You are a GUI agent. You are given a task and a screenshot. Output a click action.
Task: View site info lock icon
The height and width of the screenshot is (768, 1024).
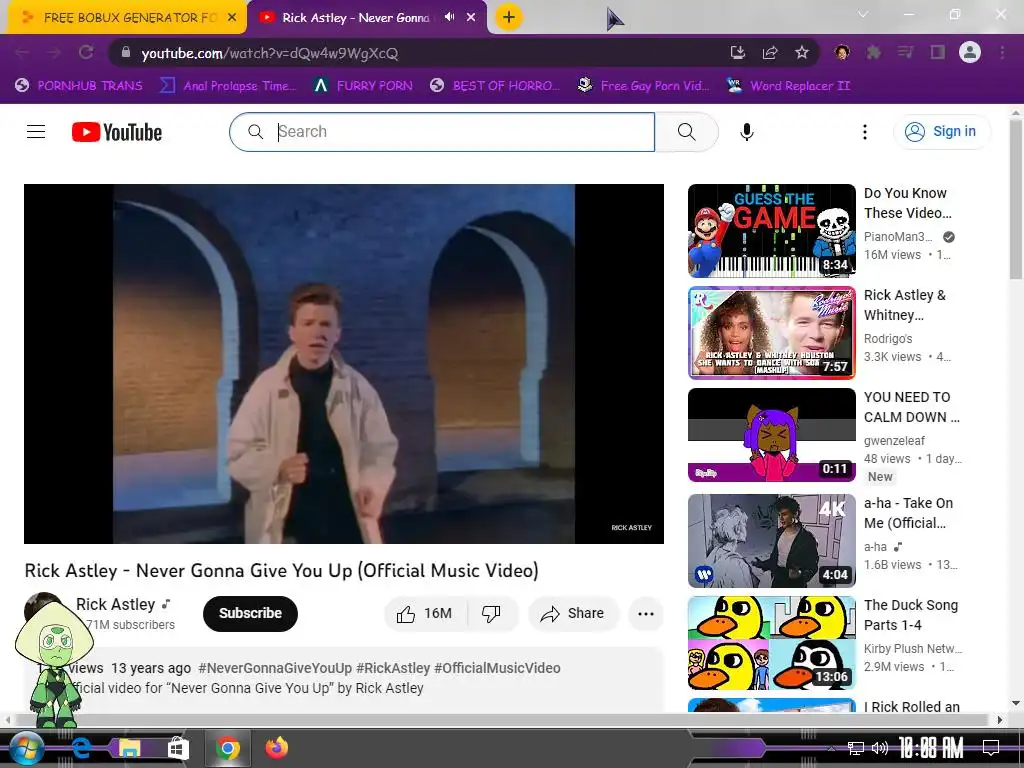126,52
